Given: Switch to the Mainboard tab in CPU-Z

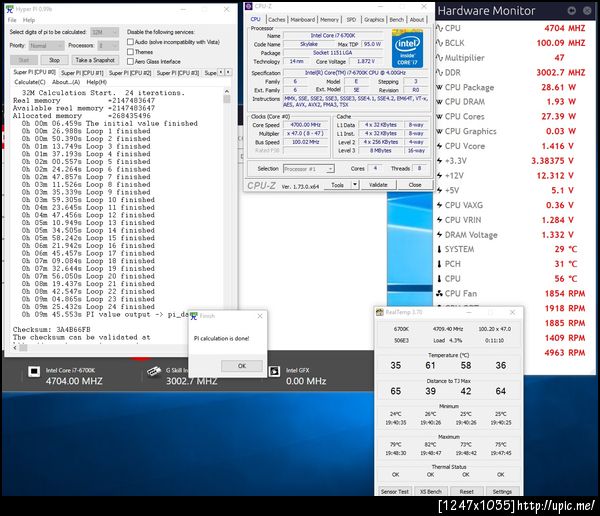Looking at the screenshot, I should click(303, 20).
